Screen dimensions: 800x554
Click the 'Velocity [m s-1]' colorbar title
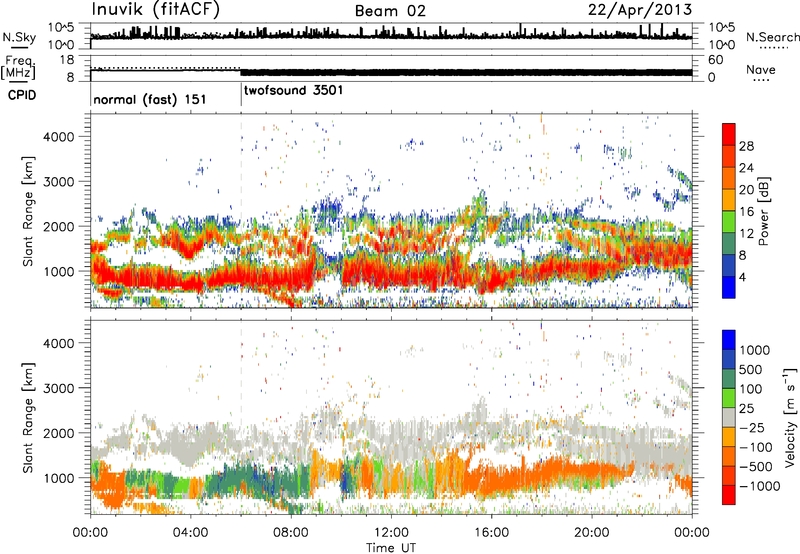pyautogui.click(x=790, y=417)
